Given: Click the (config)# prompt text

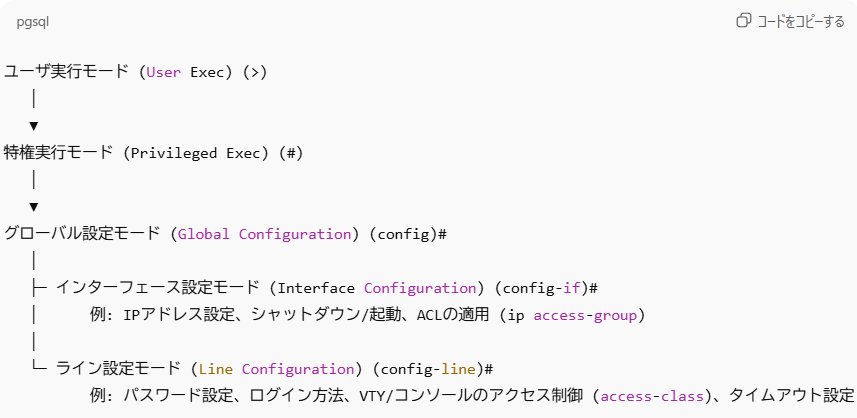Looking at the screenshot, I should pos(407,234).
